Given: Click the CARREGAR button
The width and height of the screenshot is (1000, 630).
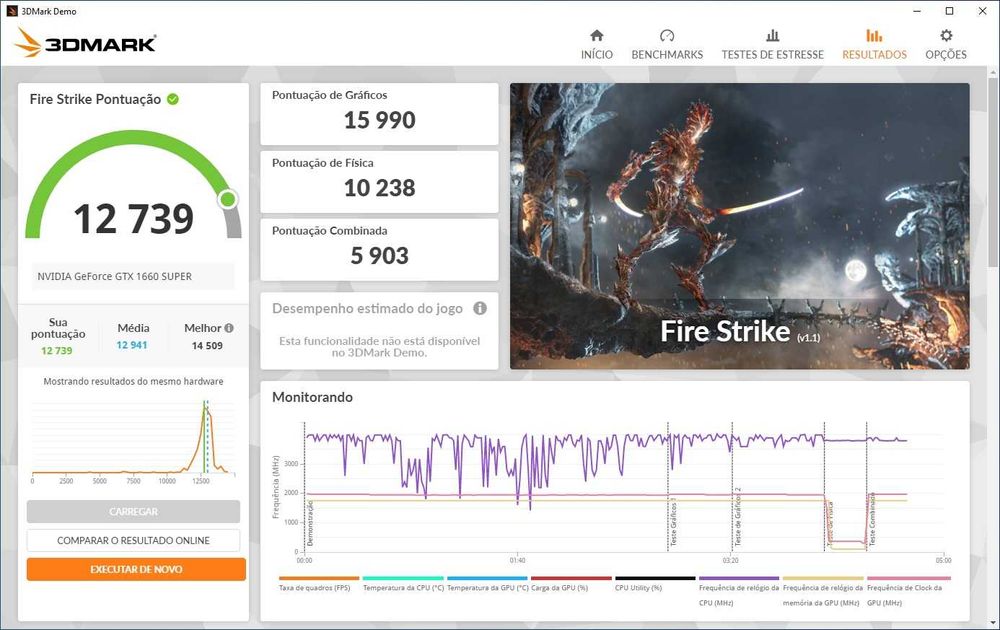Looking at the screenshot, I should (x=133, y=511).
